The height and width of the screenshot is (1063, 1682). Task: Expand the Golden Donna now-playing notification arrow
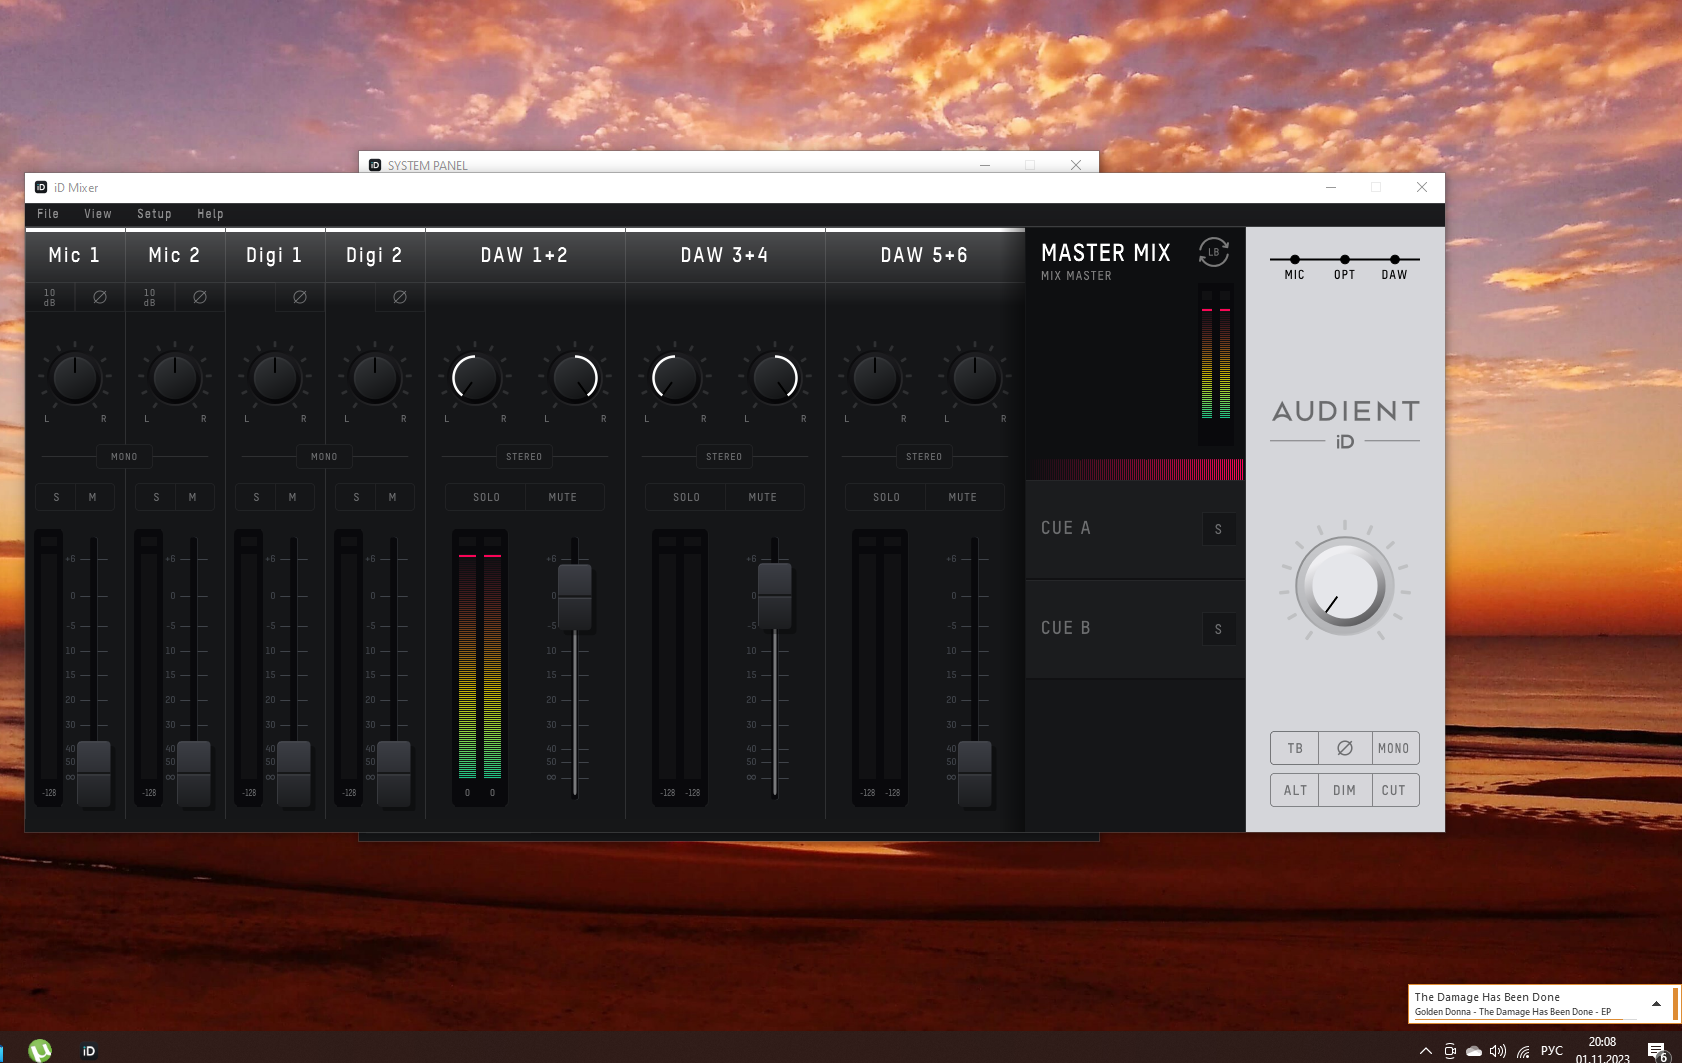[x=1656, y=1004]
